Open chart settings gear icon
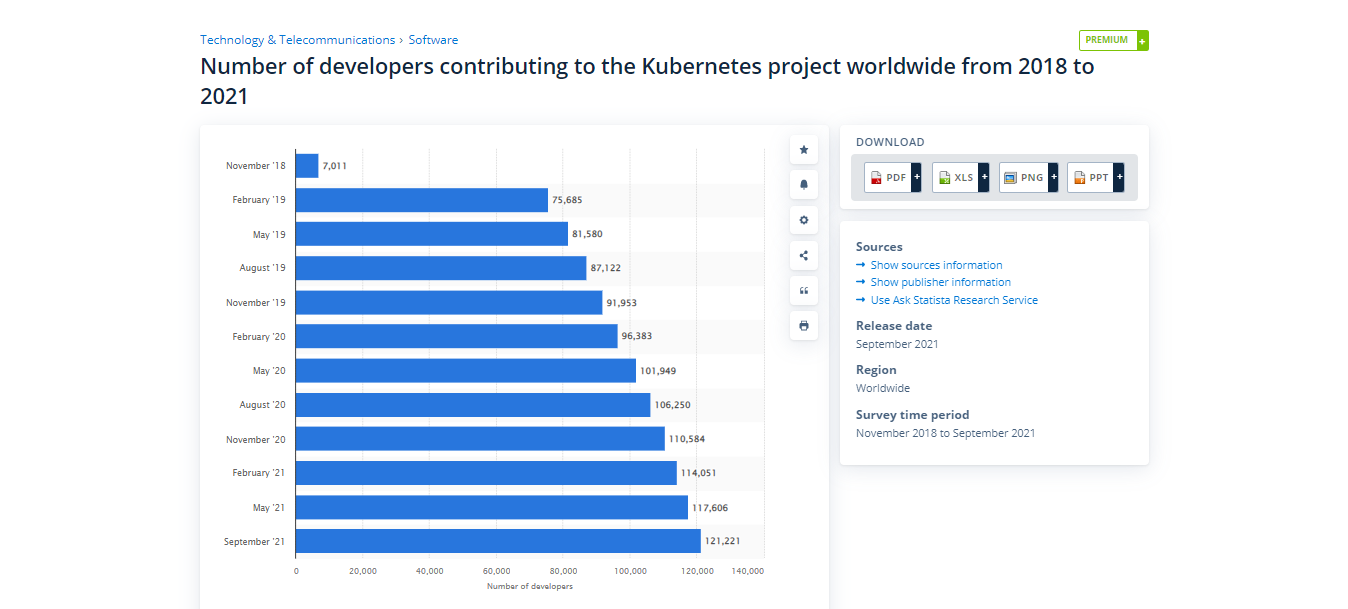 [803, 220]
